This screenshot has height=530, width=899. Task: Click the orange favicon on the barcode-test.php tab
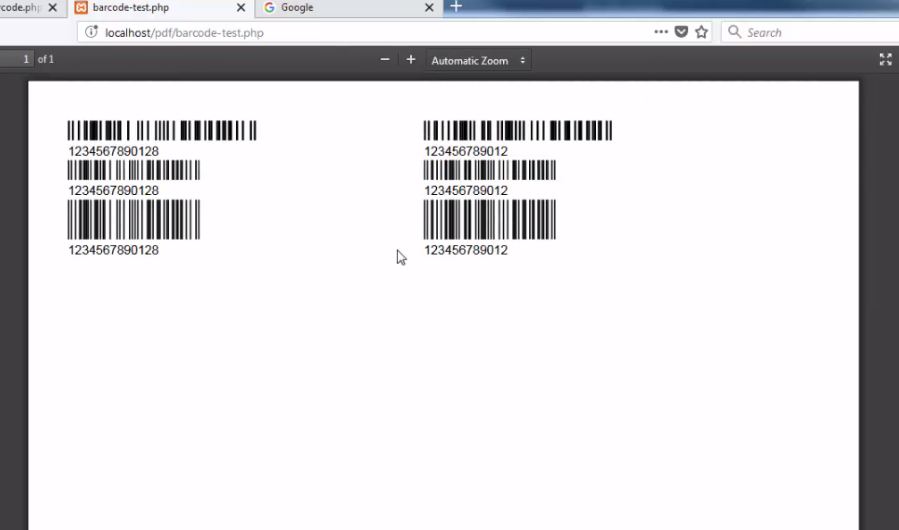point(81,7)
